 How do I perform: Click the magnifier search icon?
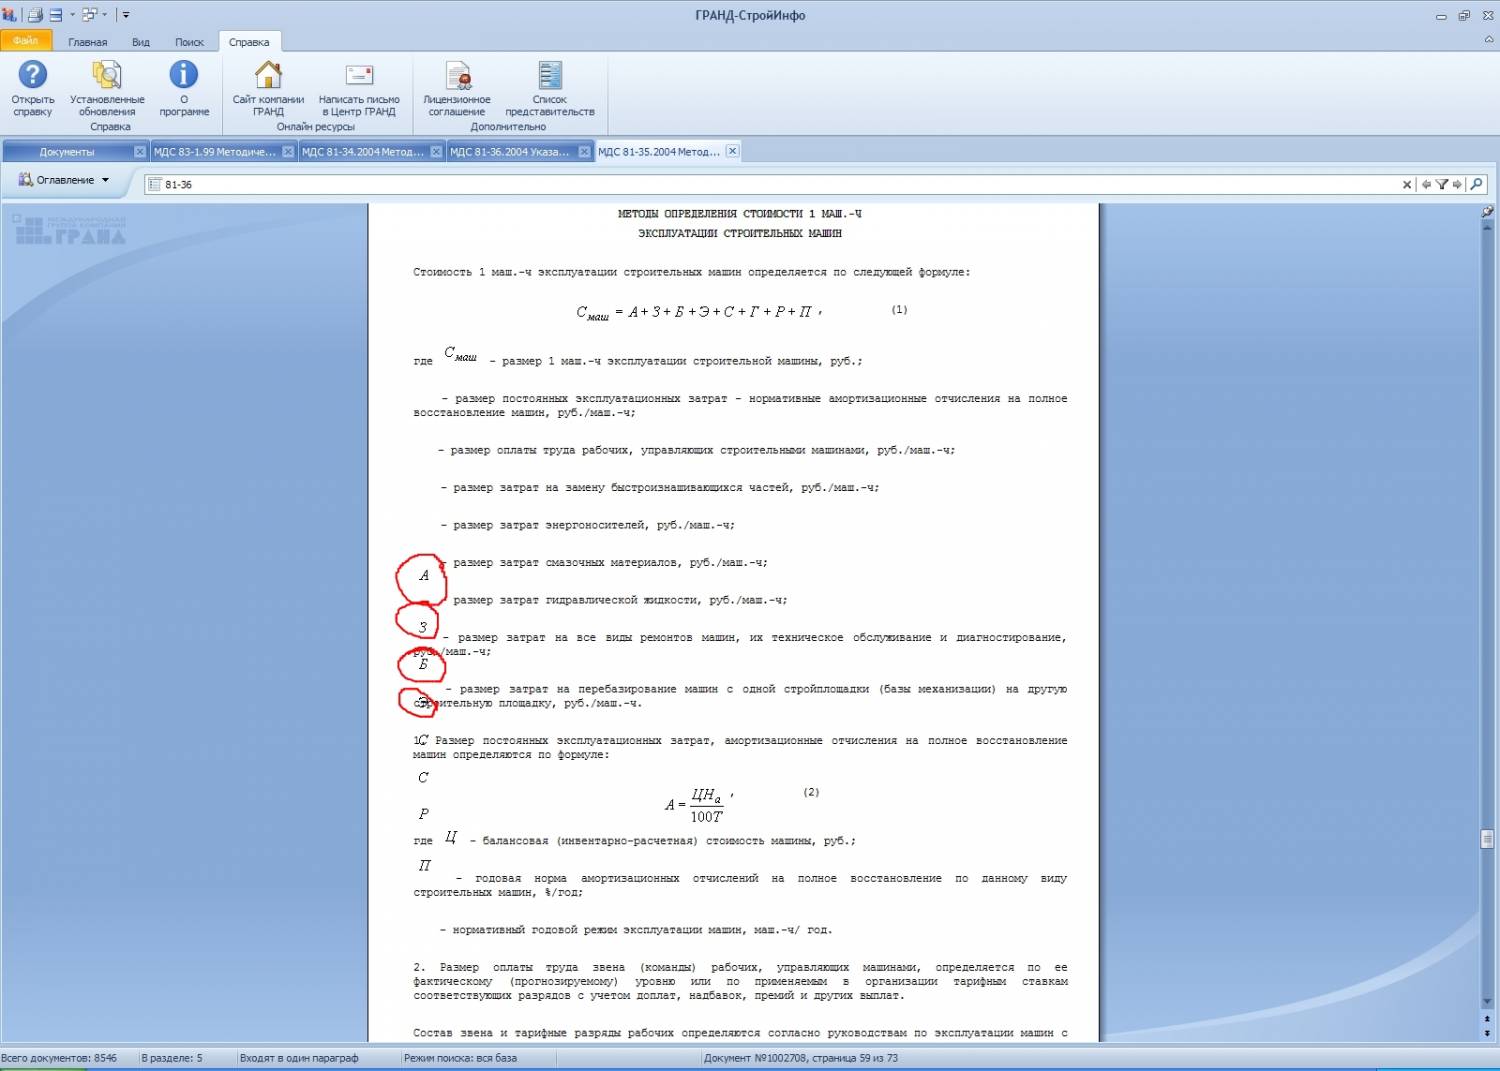[x=1476, y=184]
